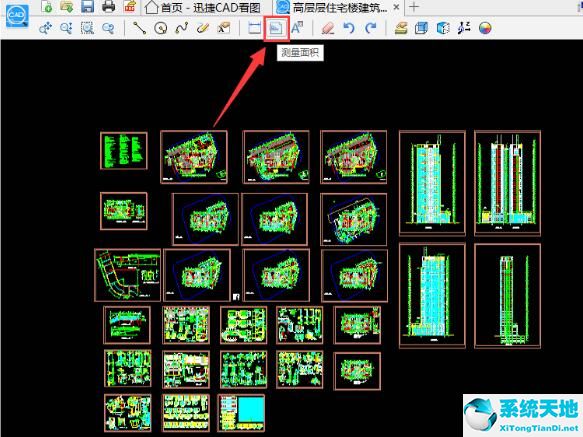Click the Measure Area (测量面积) tool
This screenshot has height=437, width=583.
[276, 28]
